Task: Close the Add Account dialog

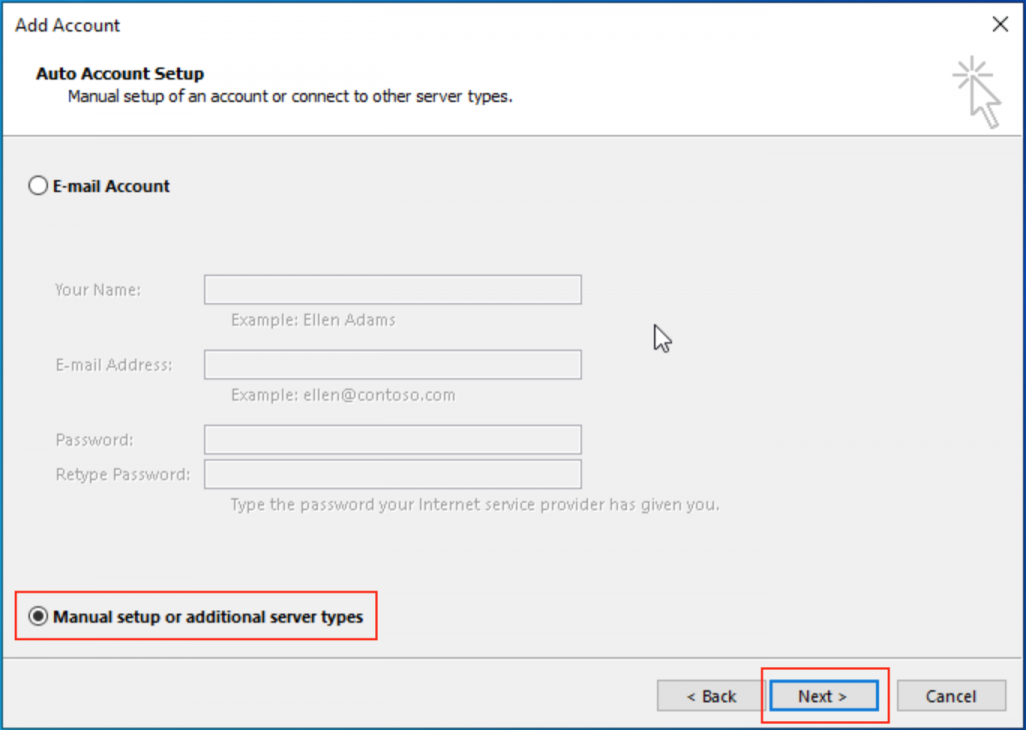Action: (x=999, y=24)
